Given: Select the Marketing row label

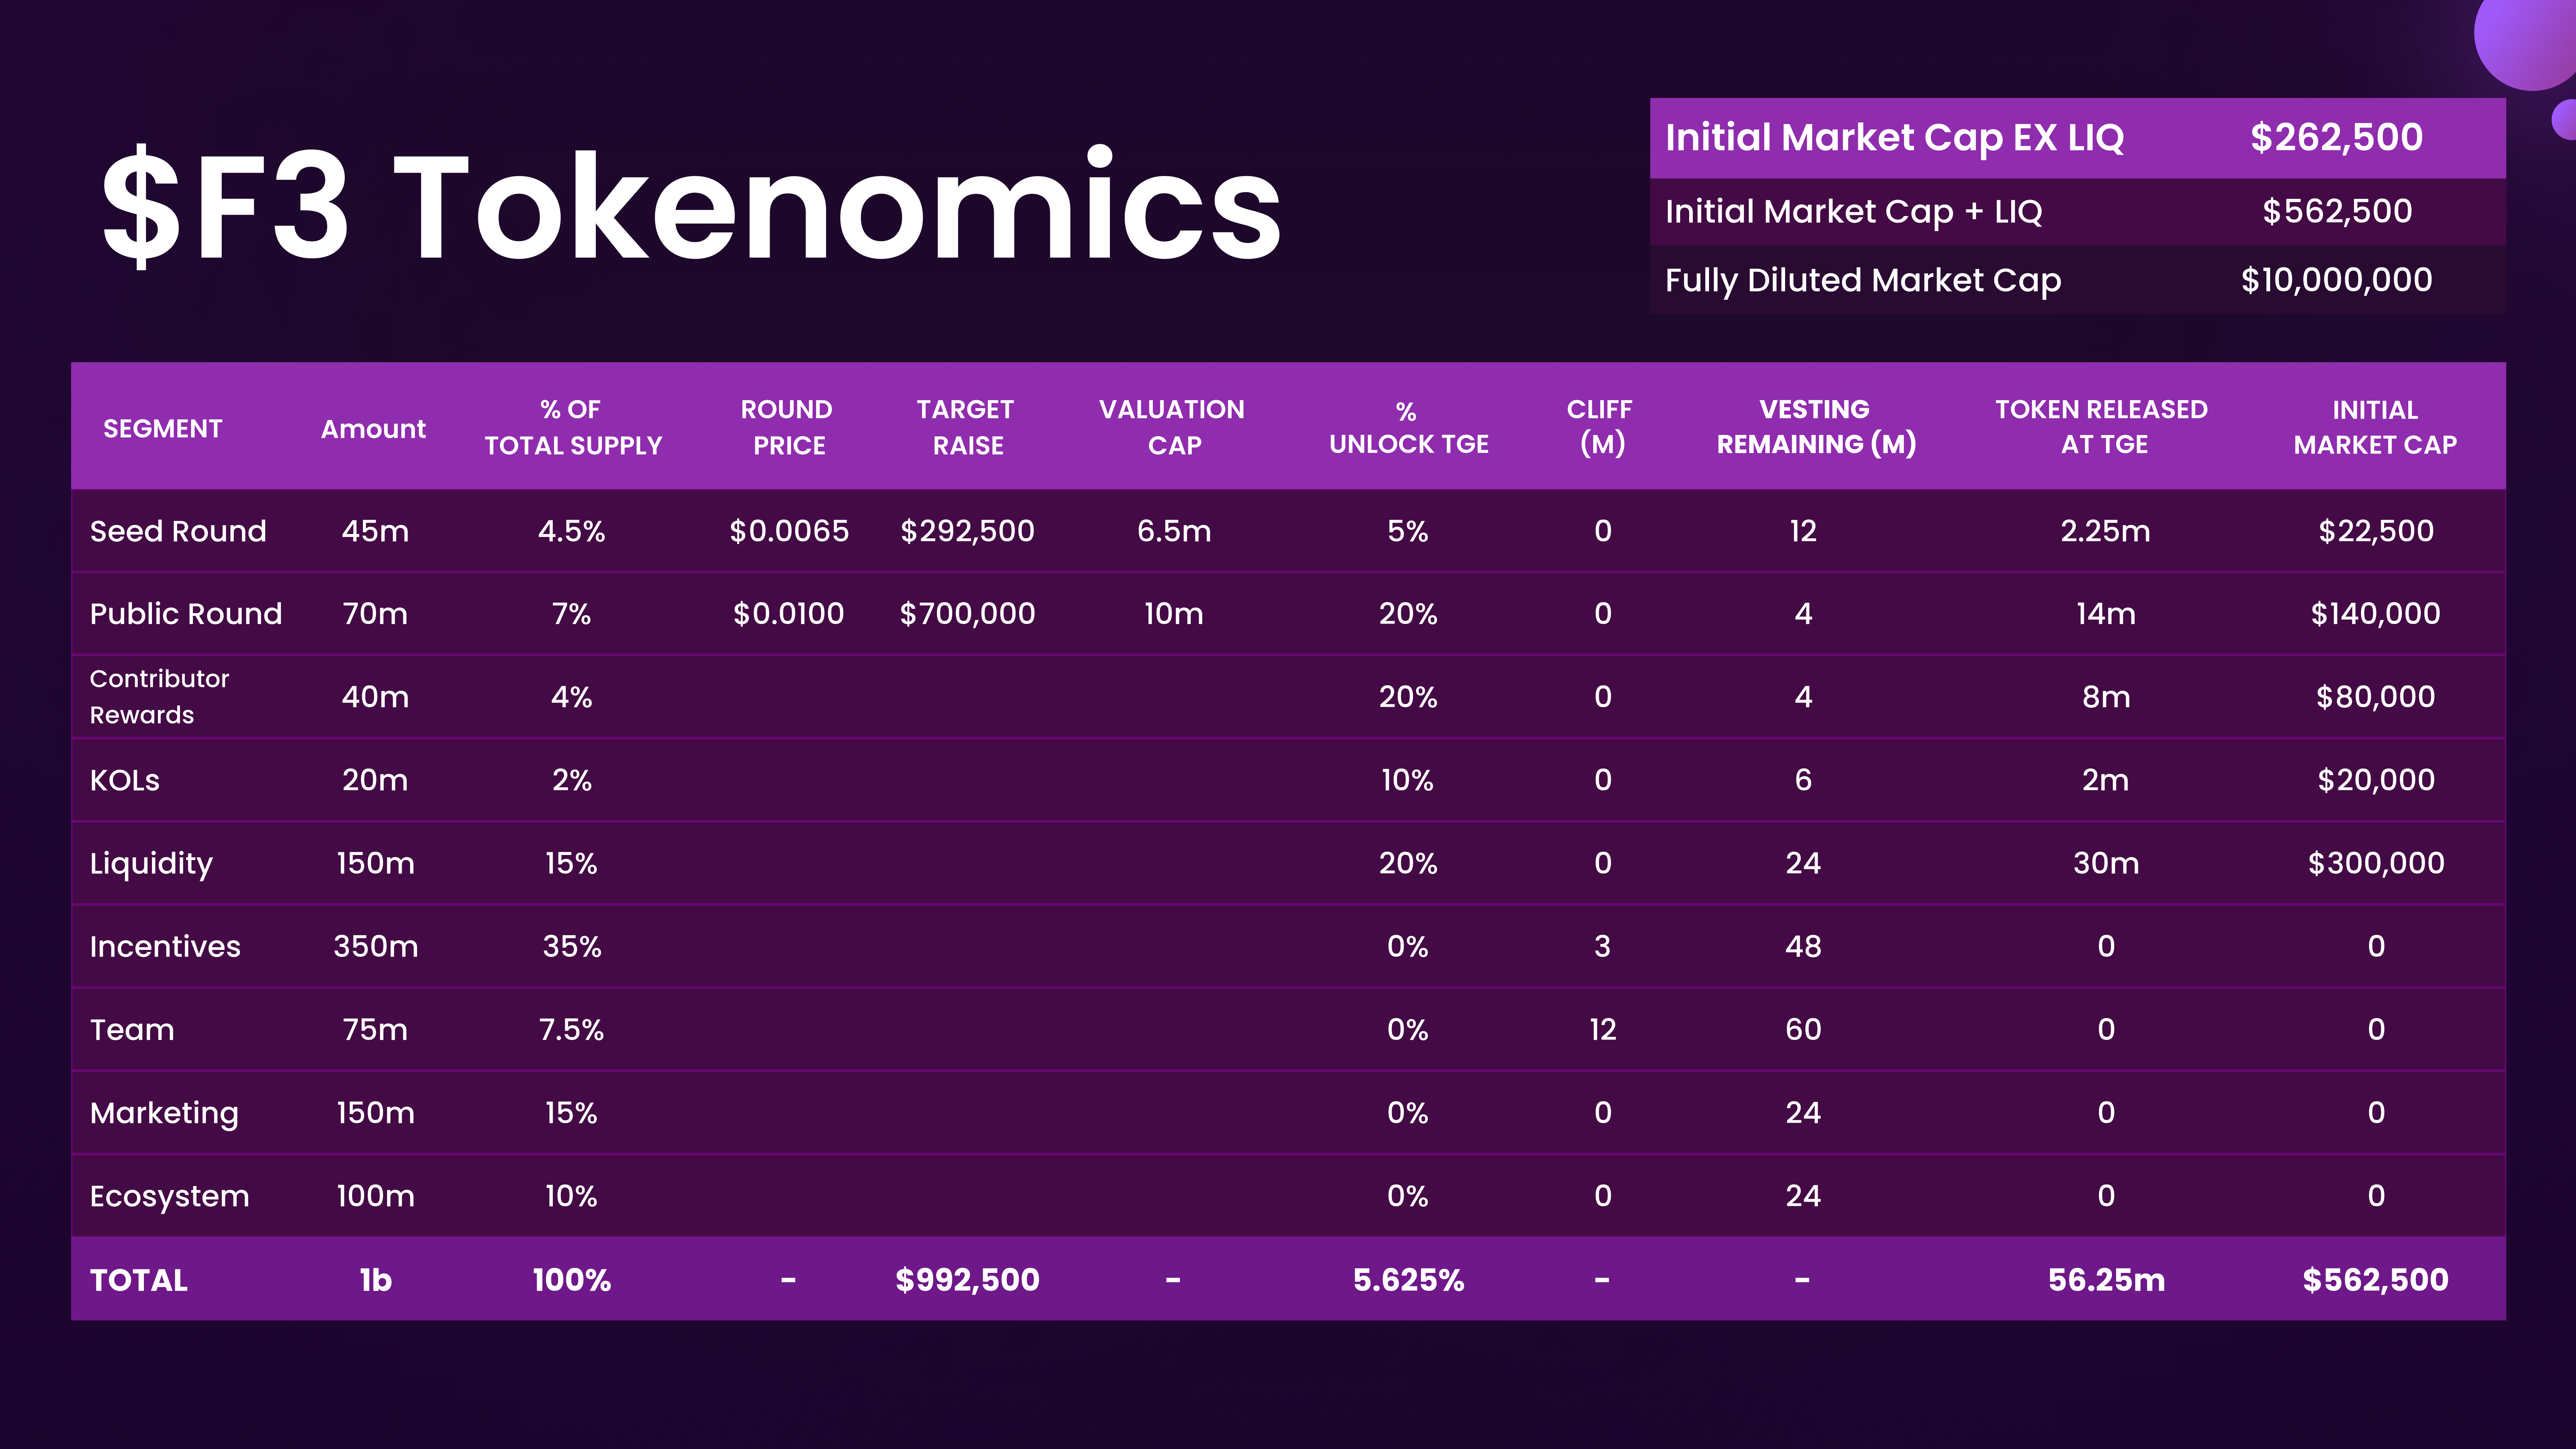Looking at the screenshot, I should point(164,1113).
